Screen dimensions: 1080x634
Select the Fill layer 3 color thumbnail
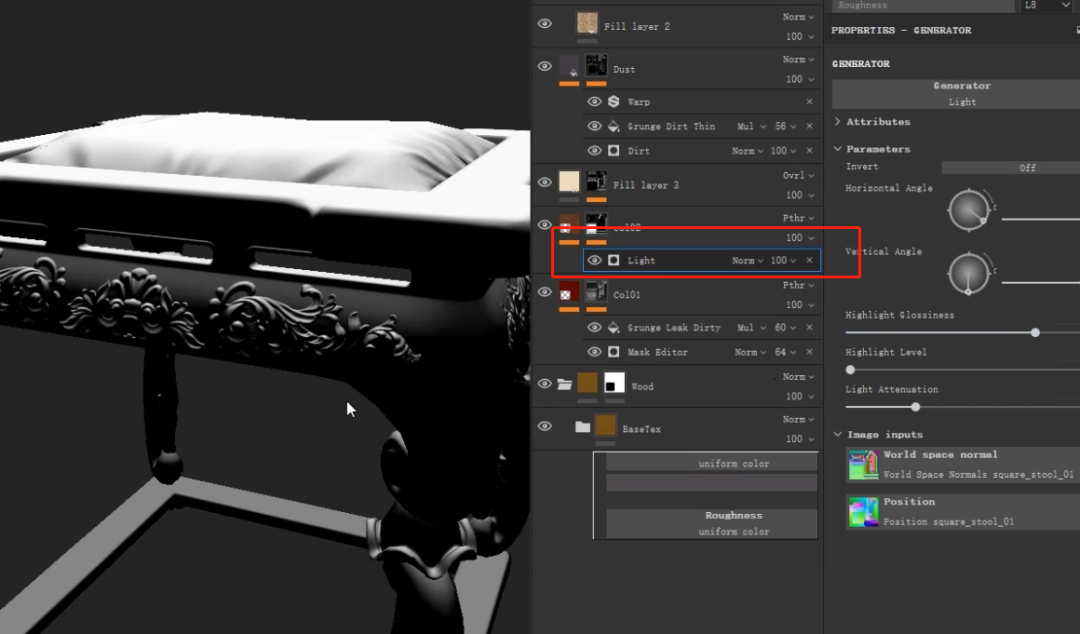[x=569, y=181]
